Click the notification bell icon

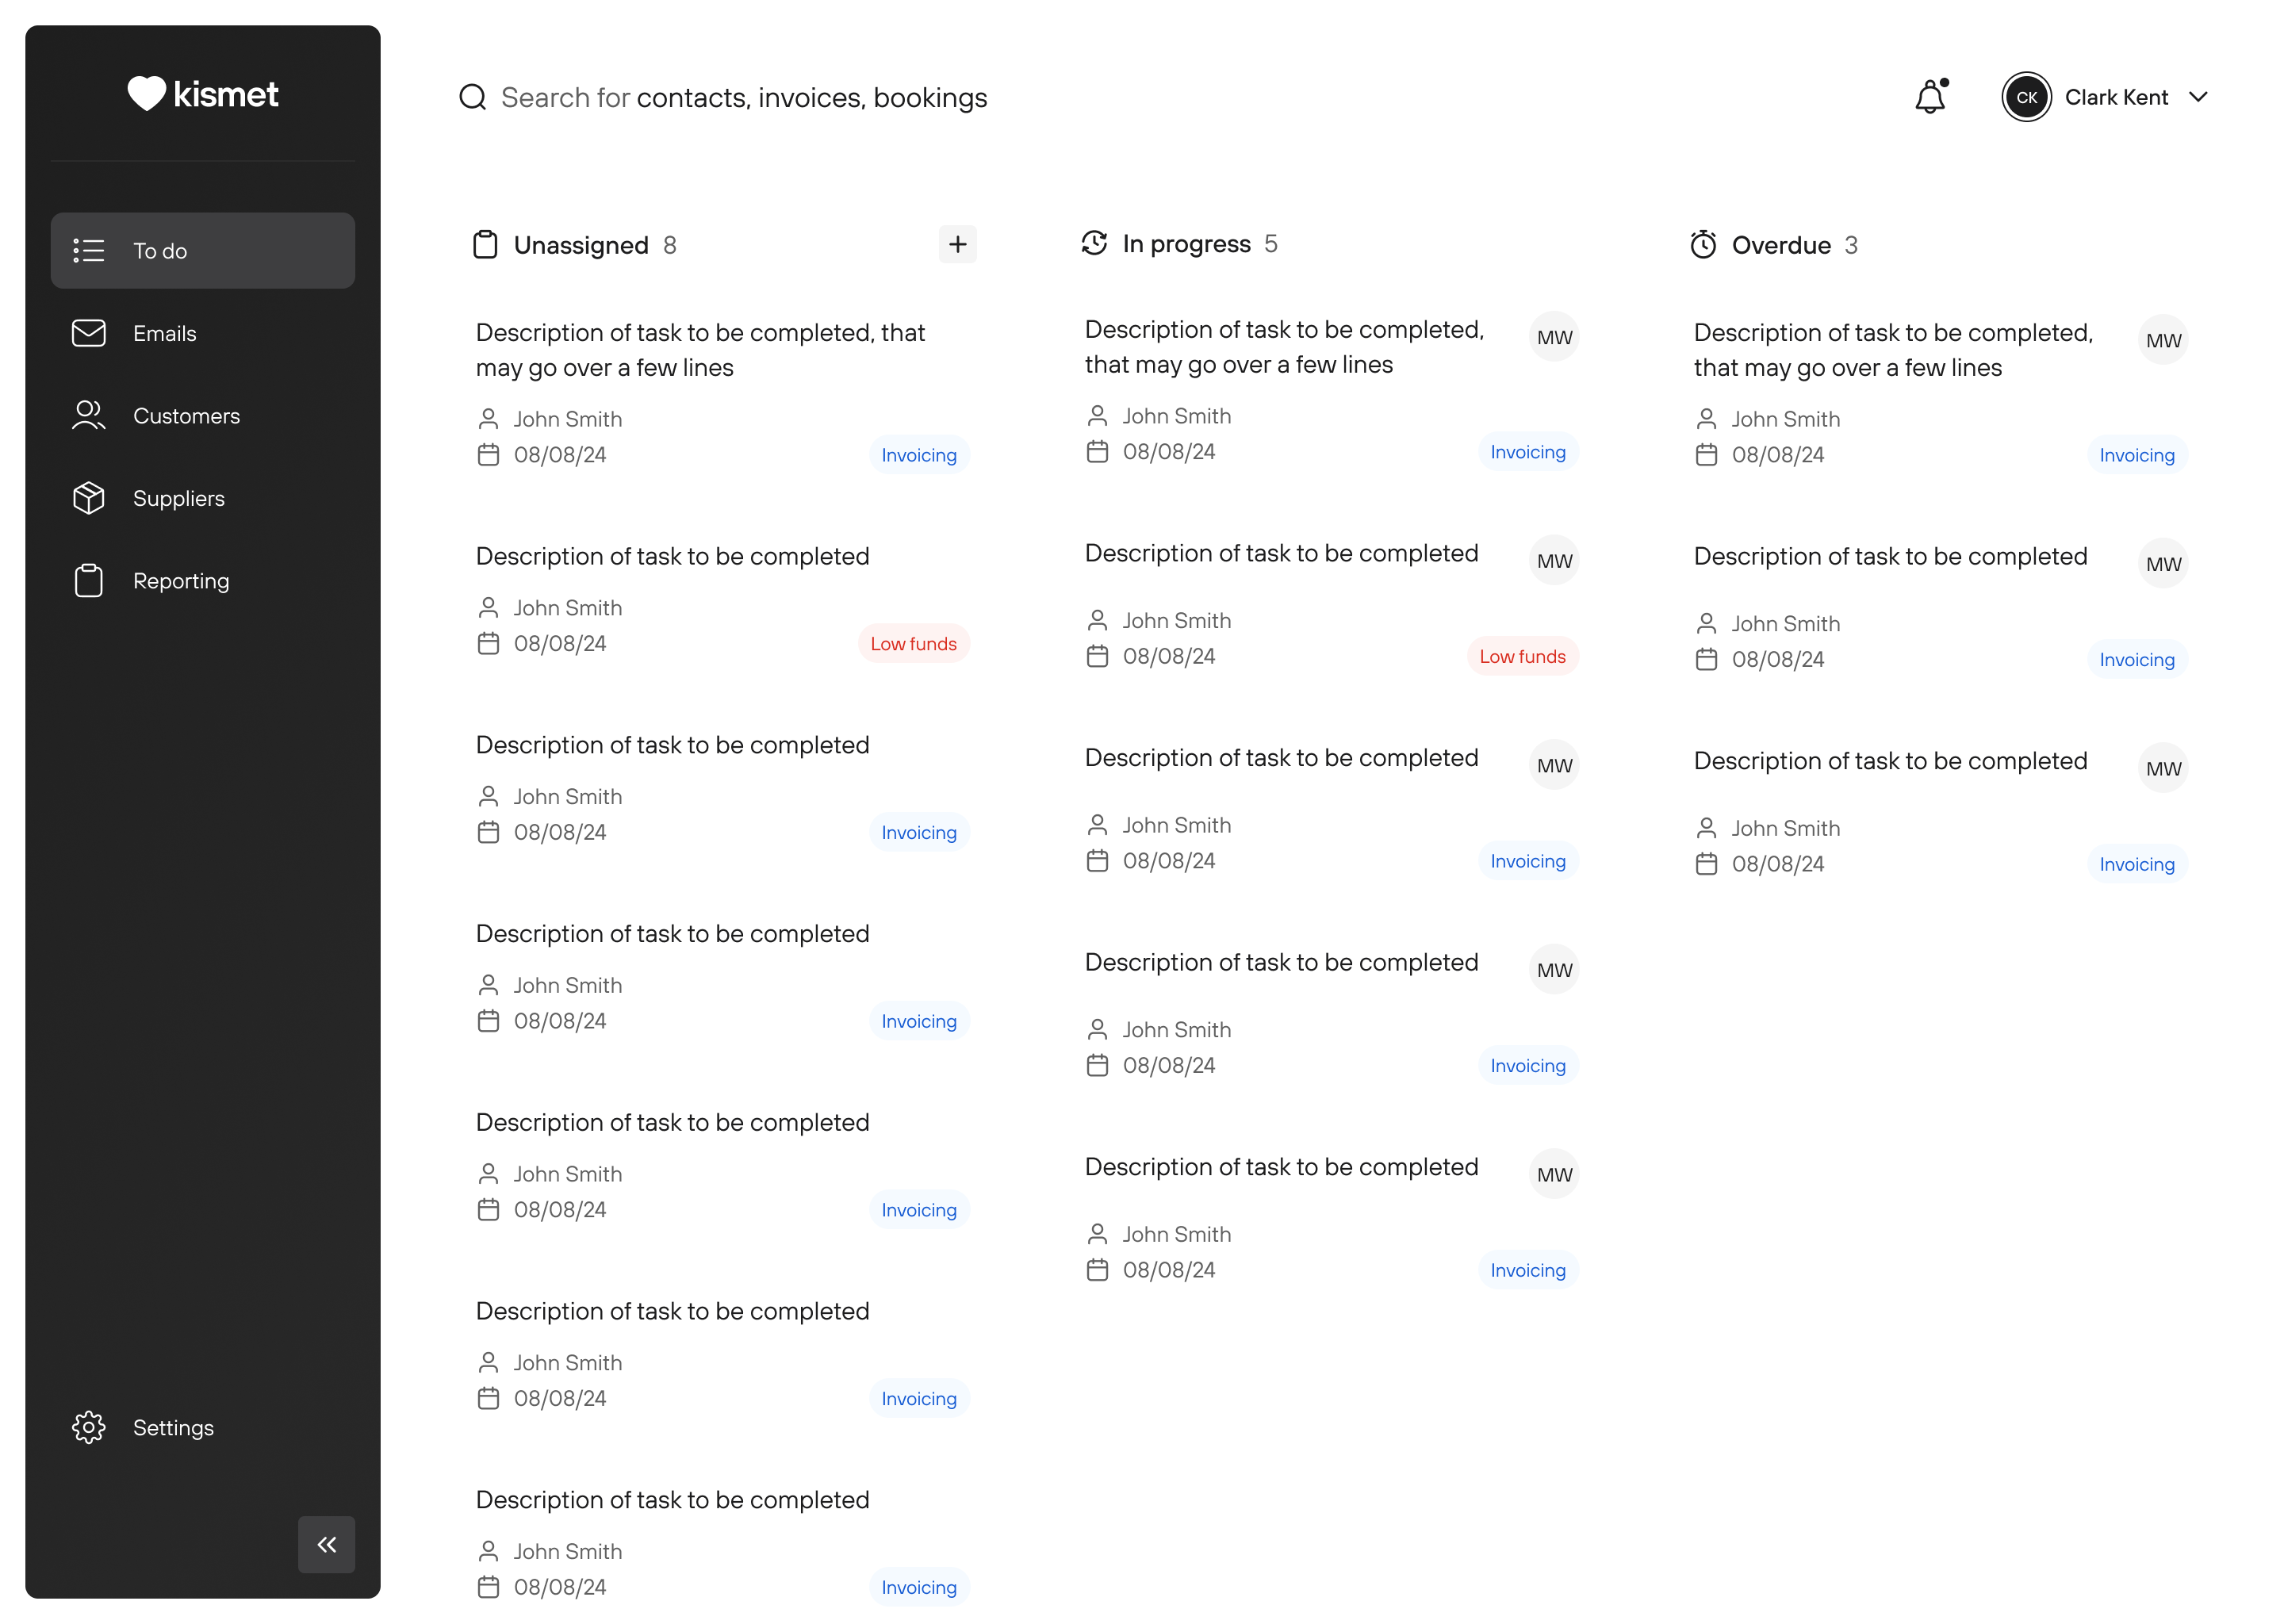point(1930,97)
